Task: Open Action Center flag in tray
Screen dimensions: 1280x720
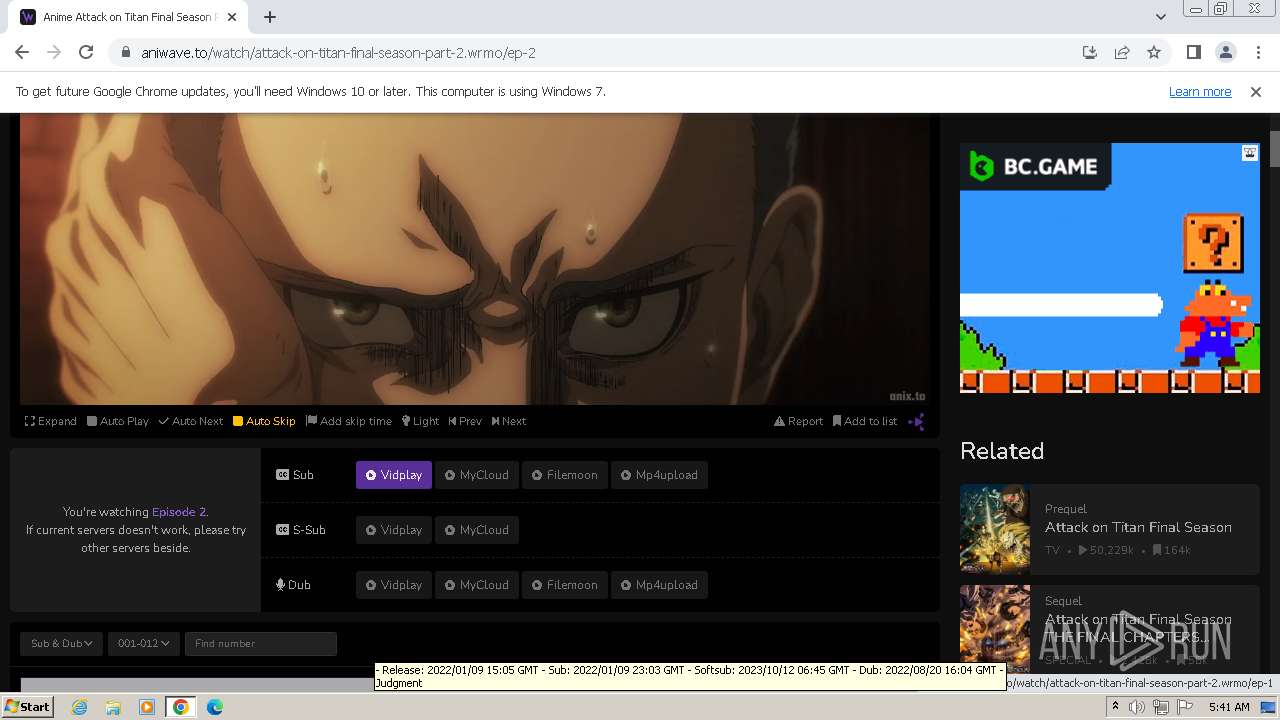Action: pos(1184,707)
